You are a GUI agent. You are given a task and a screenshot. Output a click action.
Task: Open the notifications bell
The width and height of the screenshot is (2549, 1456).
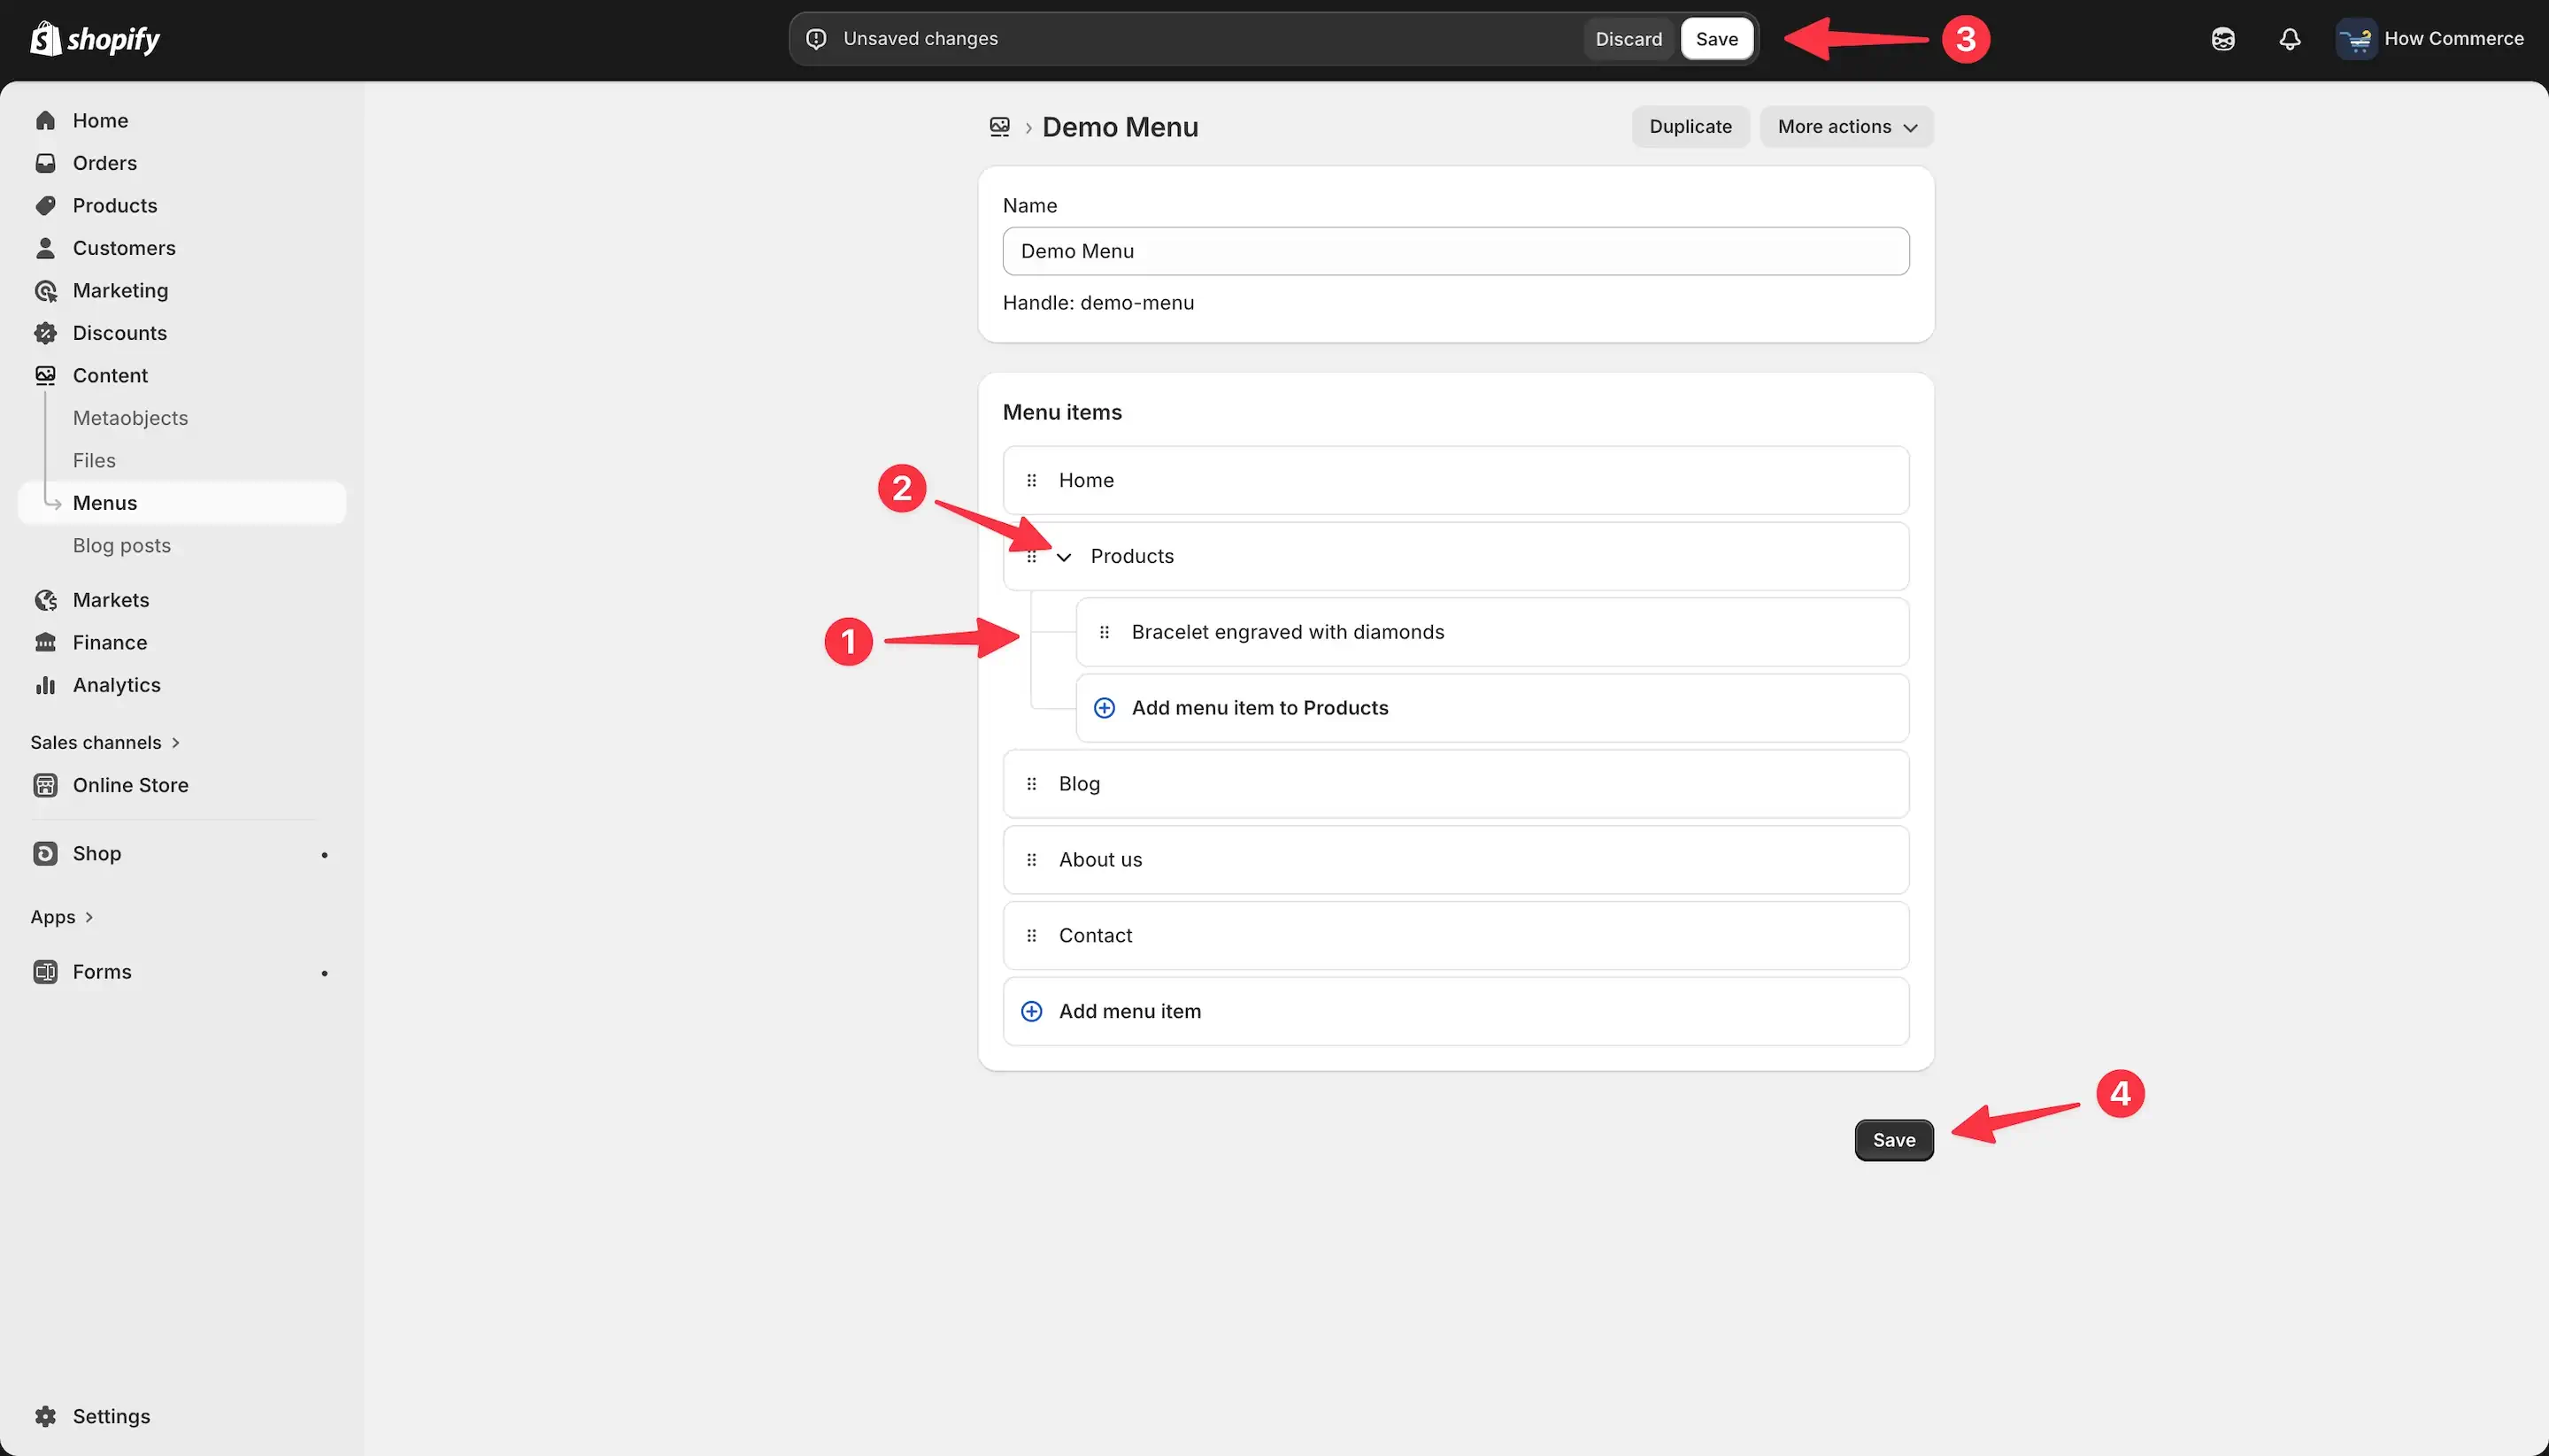[x=2289, y=39]
